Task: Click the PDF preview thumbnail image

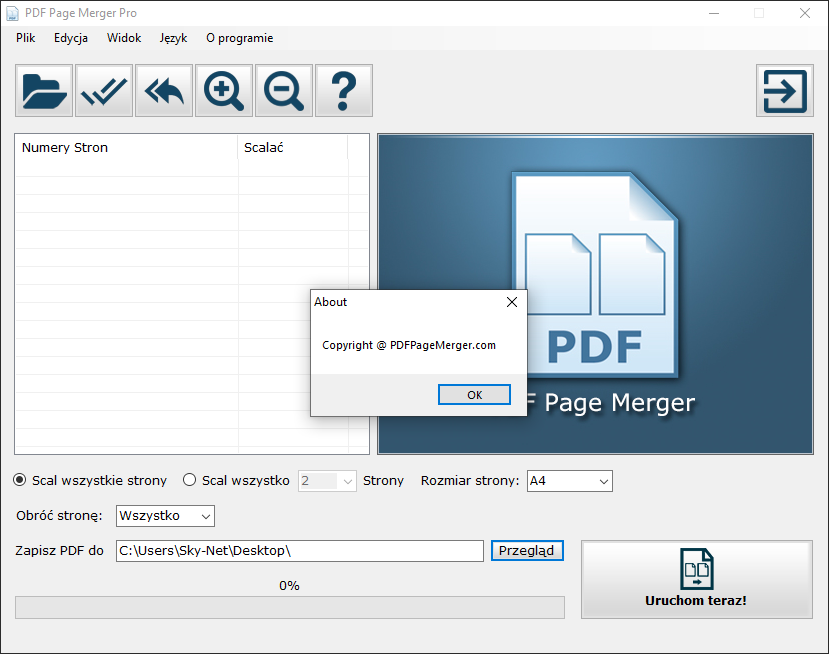Action: point(595,294)
